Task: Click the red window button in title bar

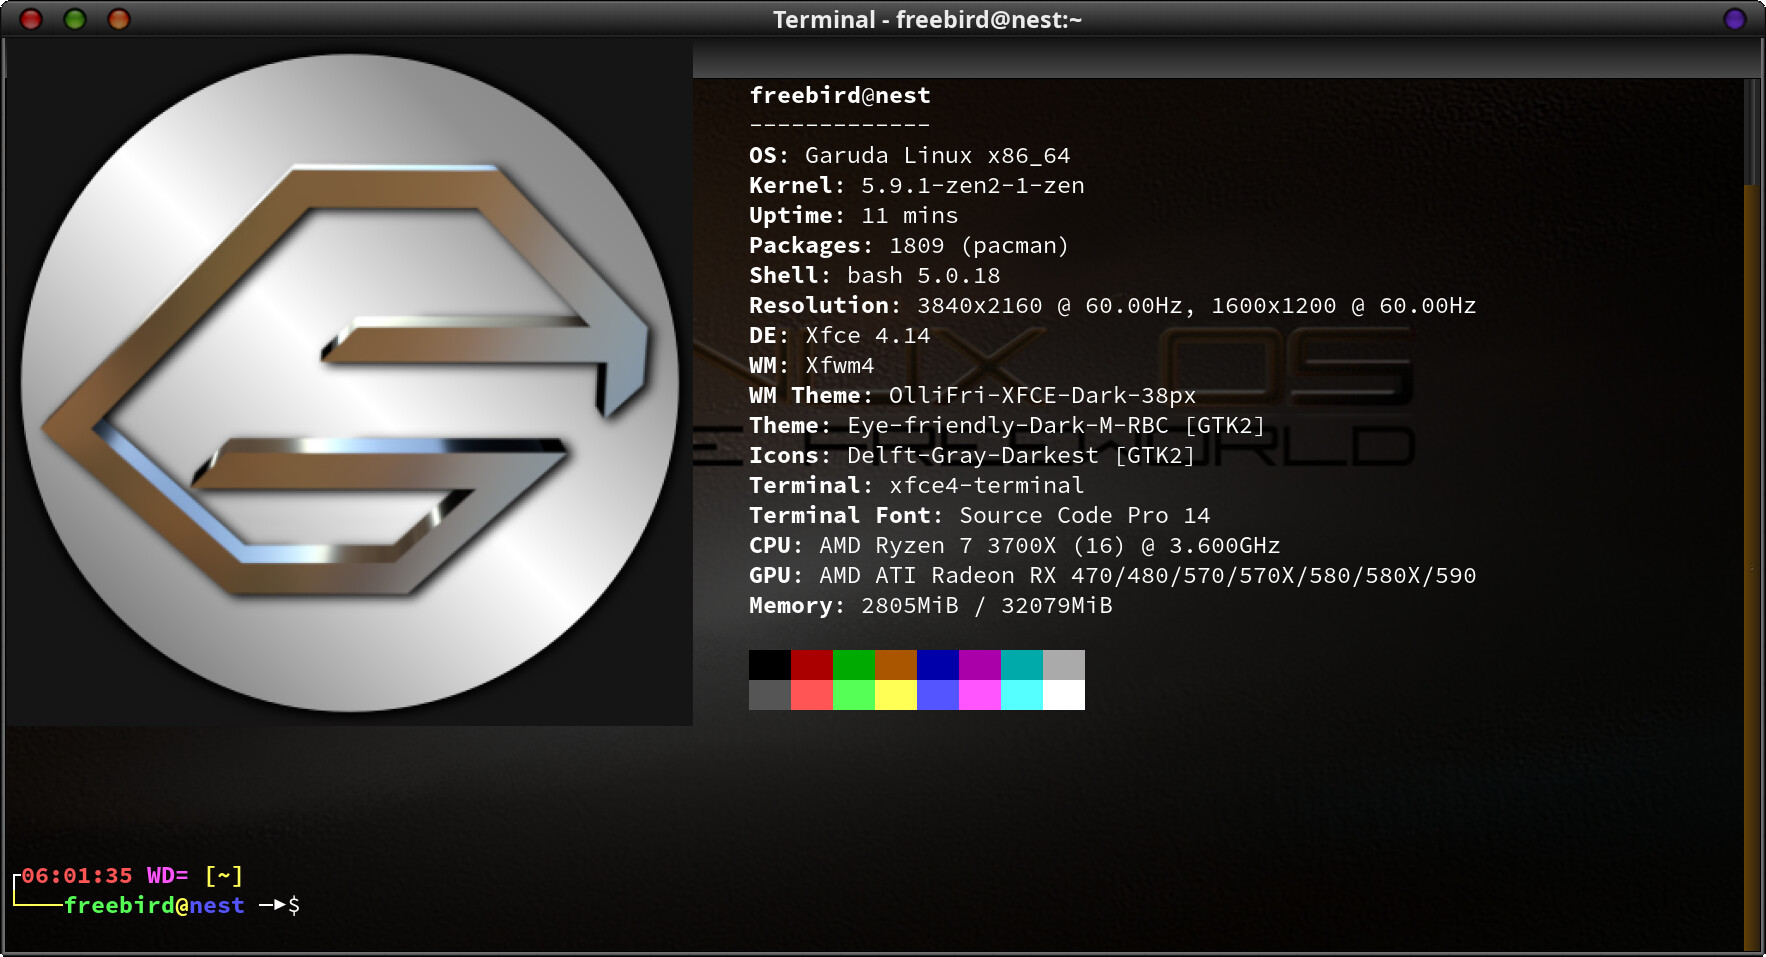Action: [31, 19]
